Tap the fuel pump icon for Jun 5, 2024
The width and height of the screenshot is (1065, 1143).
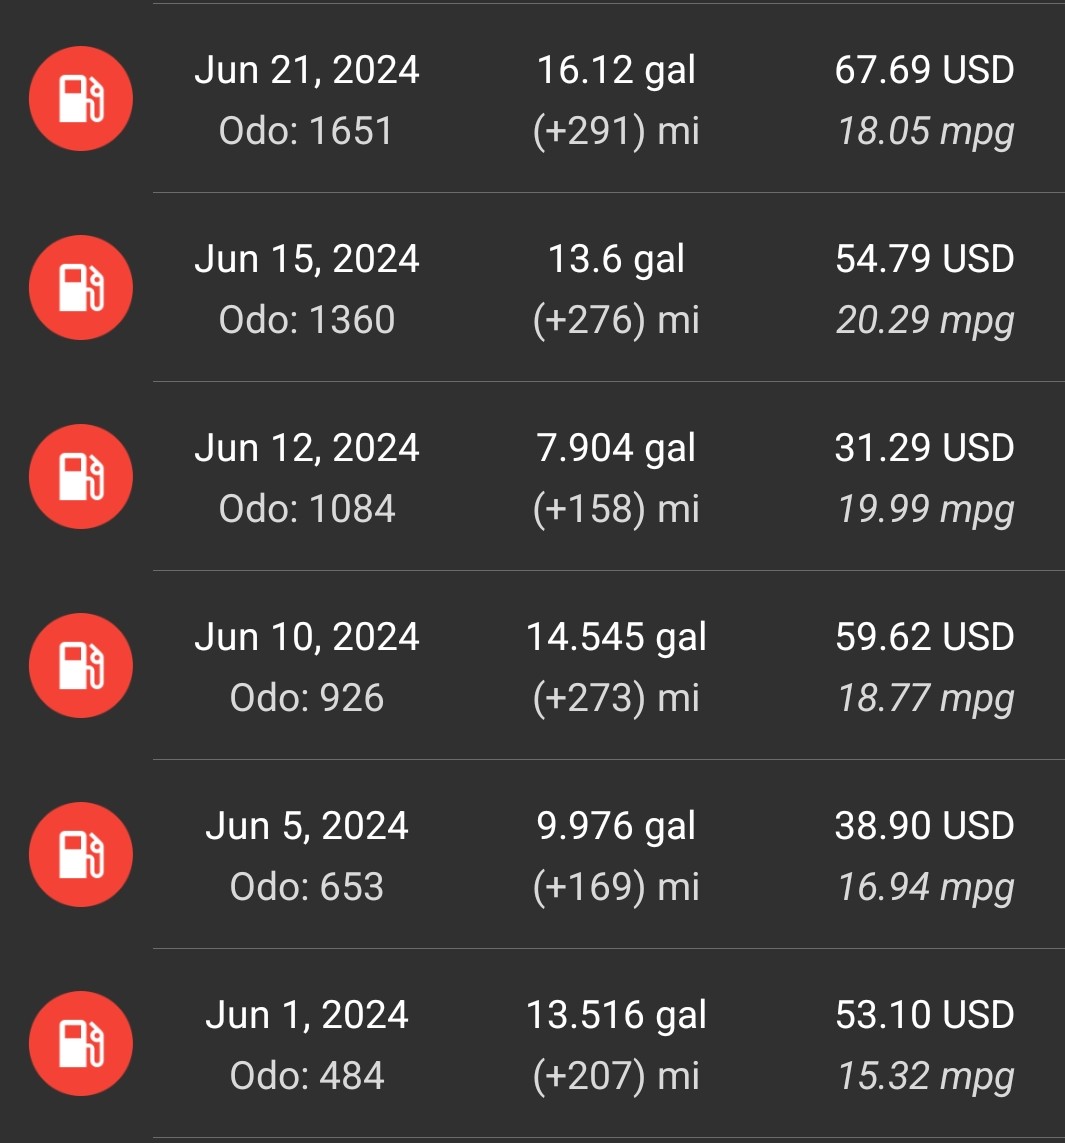click(x=81, y=854)
